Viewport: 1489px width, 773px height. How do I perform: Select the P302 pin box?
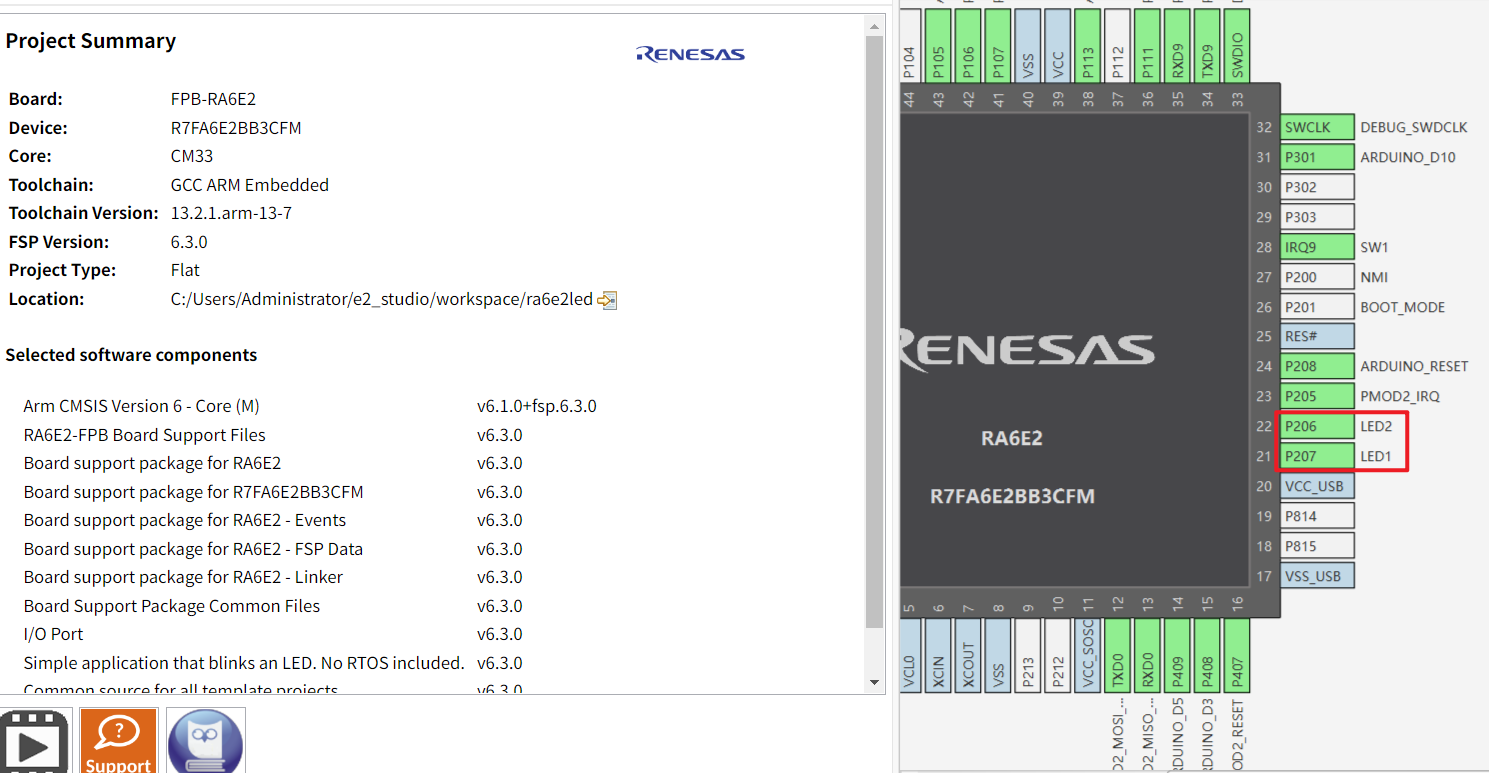pyautogui.click(x=1317, y=187)
